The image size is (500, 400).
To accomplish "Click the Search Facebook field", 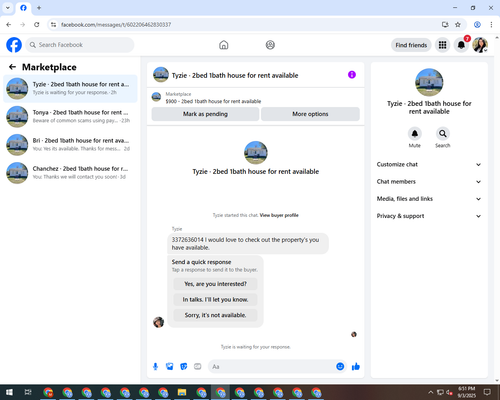I will (x=80, y=45).
